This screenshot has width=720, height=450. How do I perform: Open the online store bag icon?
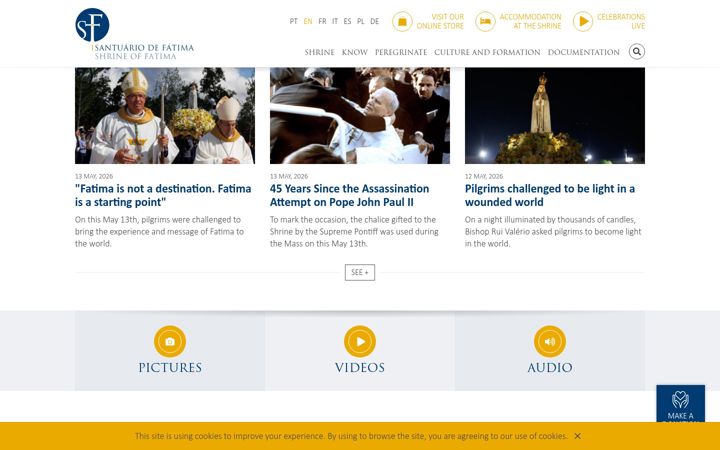tap(402, 22)
